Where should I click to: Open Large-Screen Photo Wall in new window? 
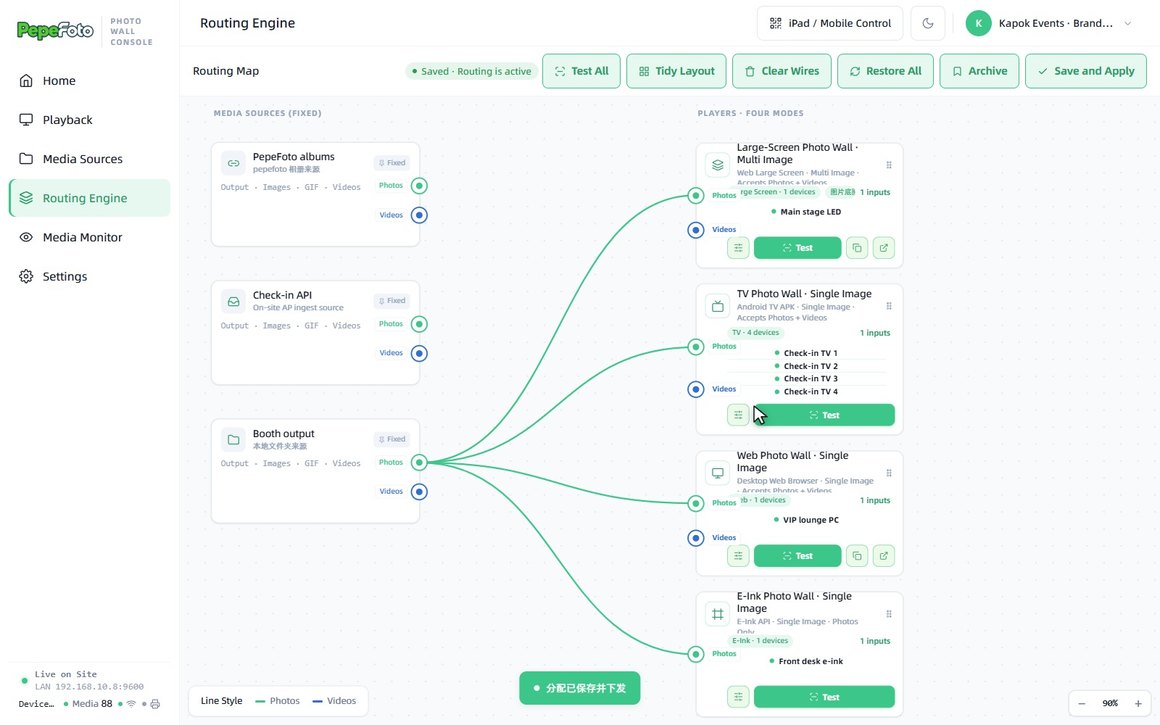tap(883, 248)
